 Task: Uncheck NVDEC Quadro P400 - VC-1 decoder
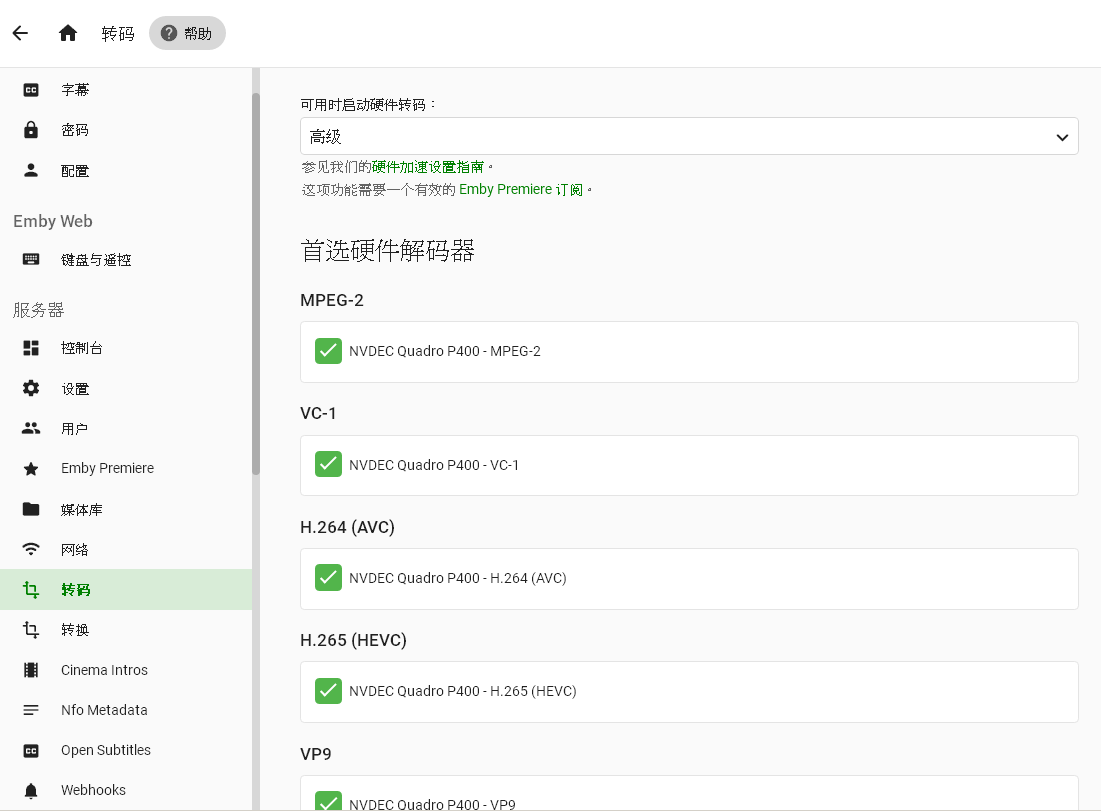(x=328, y=465)
